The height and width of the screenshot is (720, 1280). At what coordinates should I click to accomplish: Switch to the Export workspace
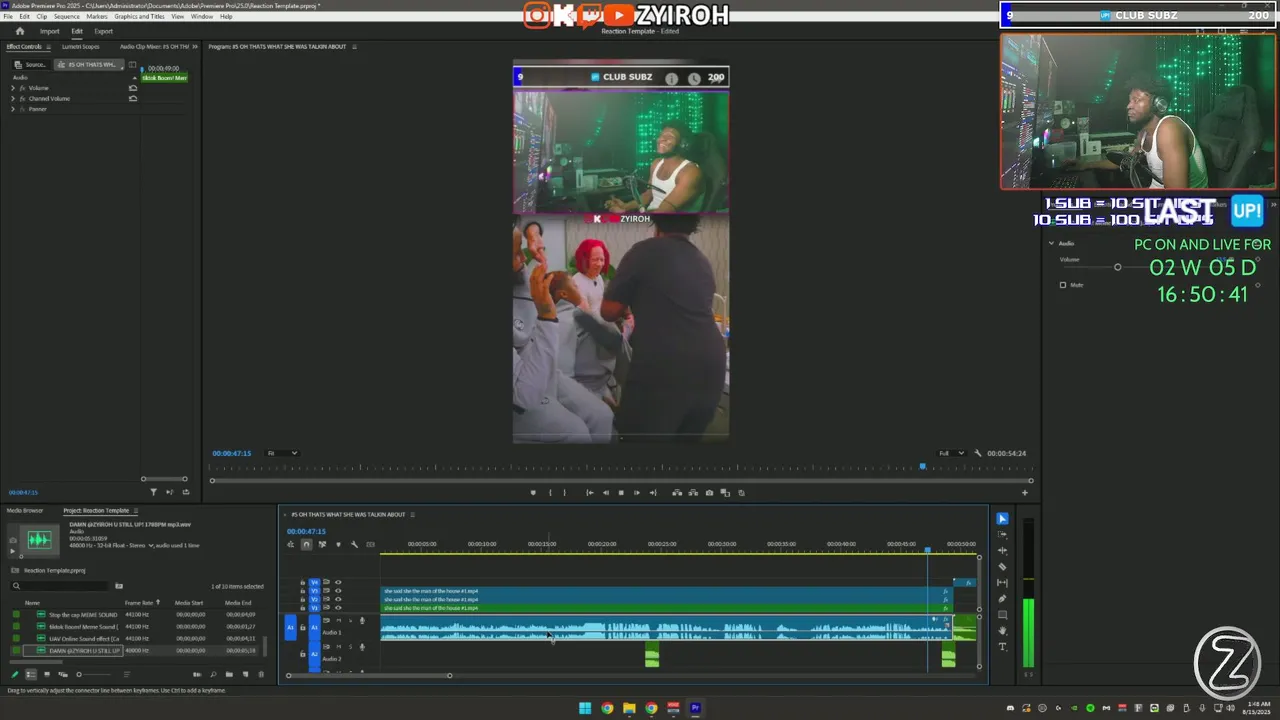[x=103, y=31]
